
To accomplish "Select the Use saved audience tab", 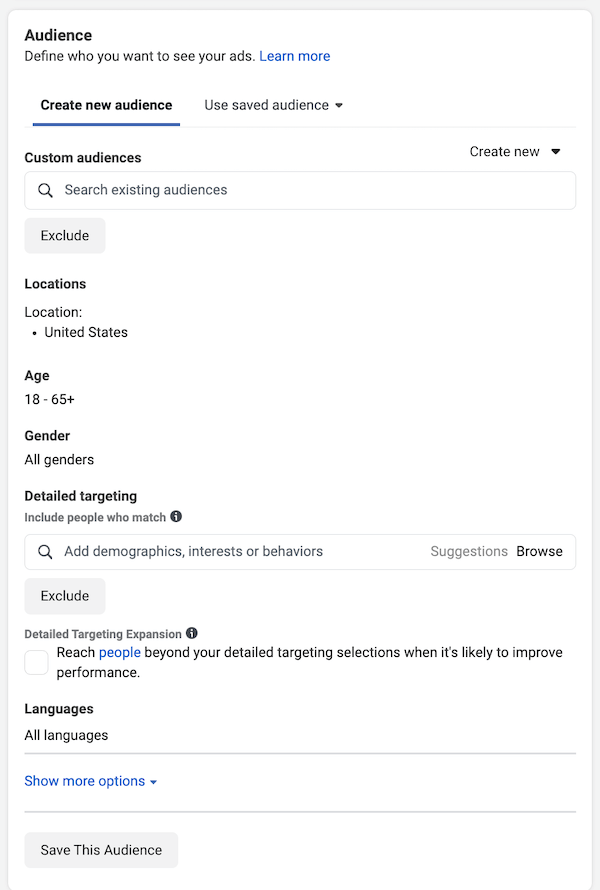I will pyautogui.click(x=266, y=105).
